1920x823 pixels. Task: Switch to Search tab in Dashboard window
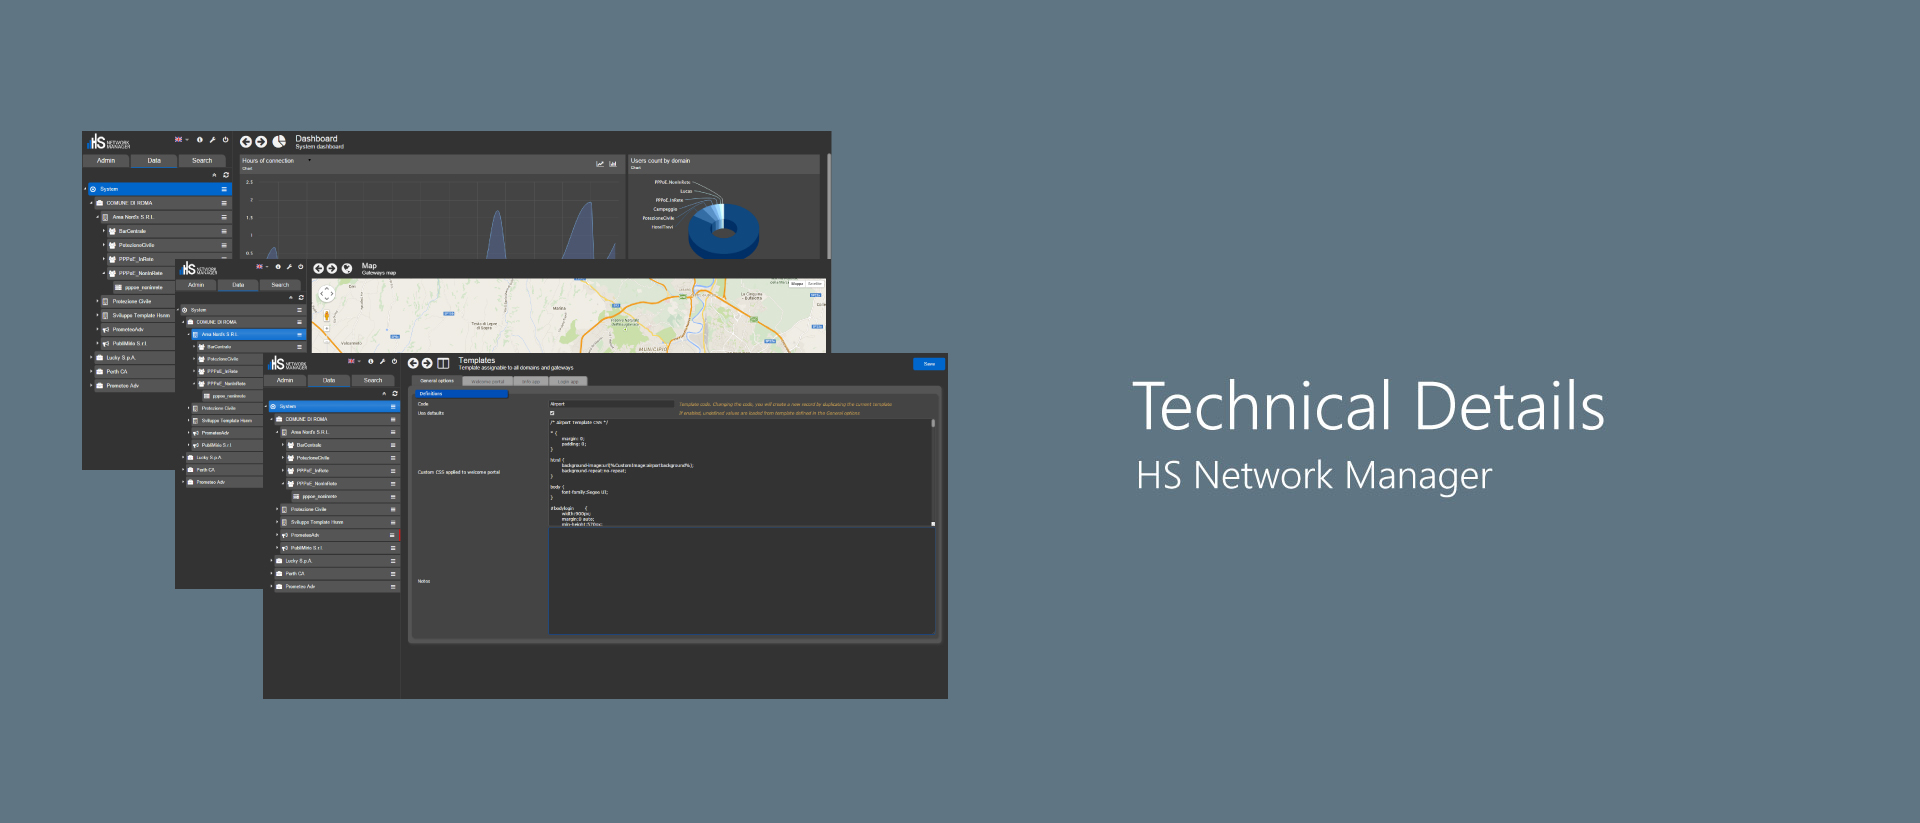click(x=202, y=160)
